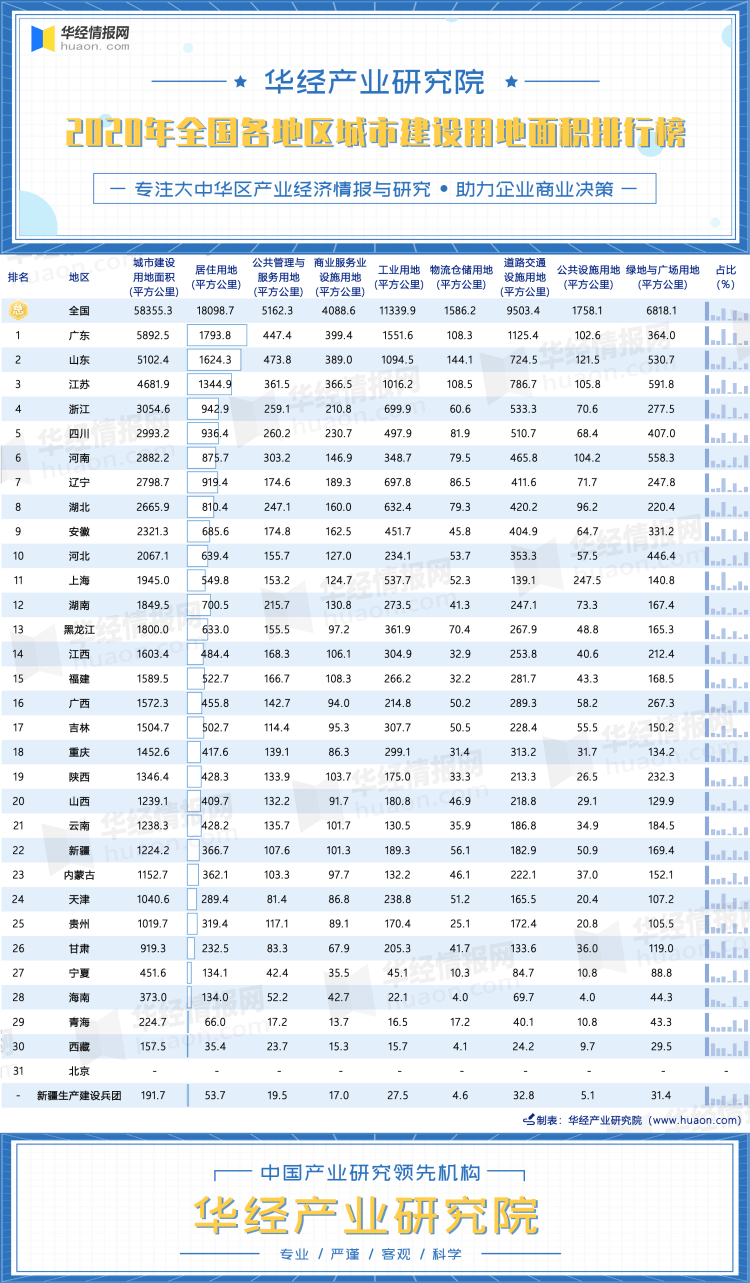Click 新疆 物流仓储用地 value 56.1

pos(460,849)
